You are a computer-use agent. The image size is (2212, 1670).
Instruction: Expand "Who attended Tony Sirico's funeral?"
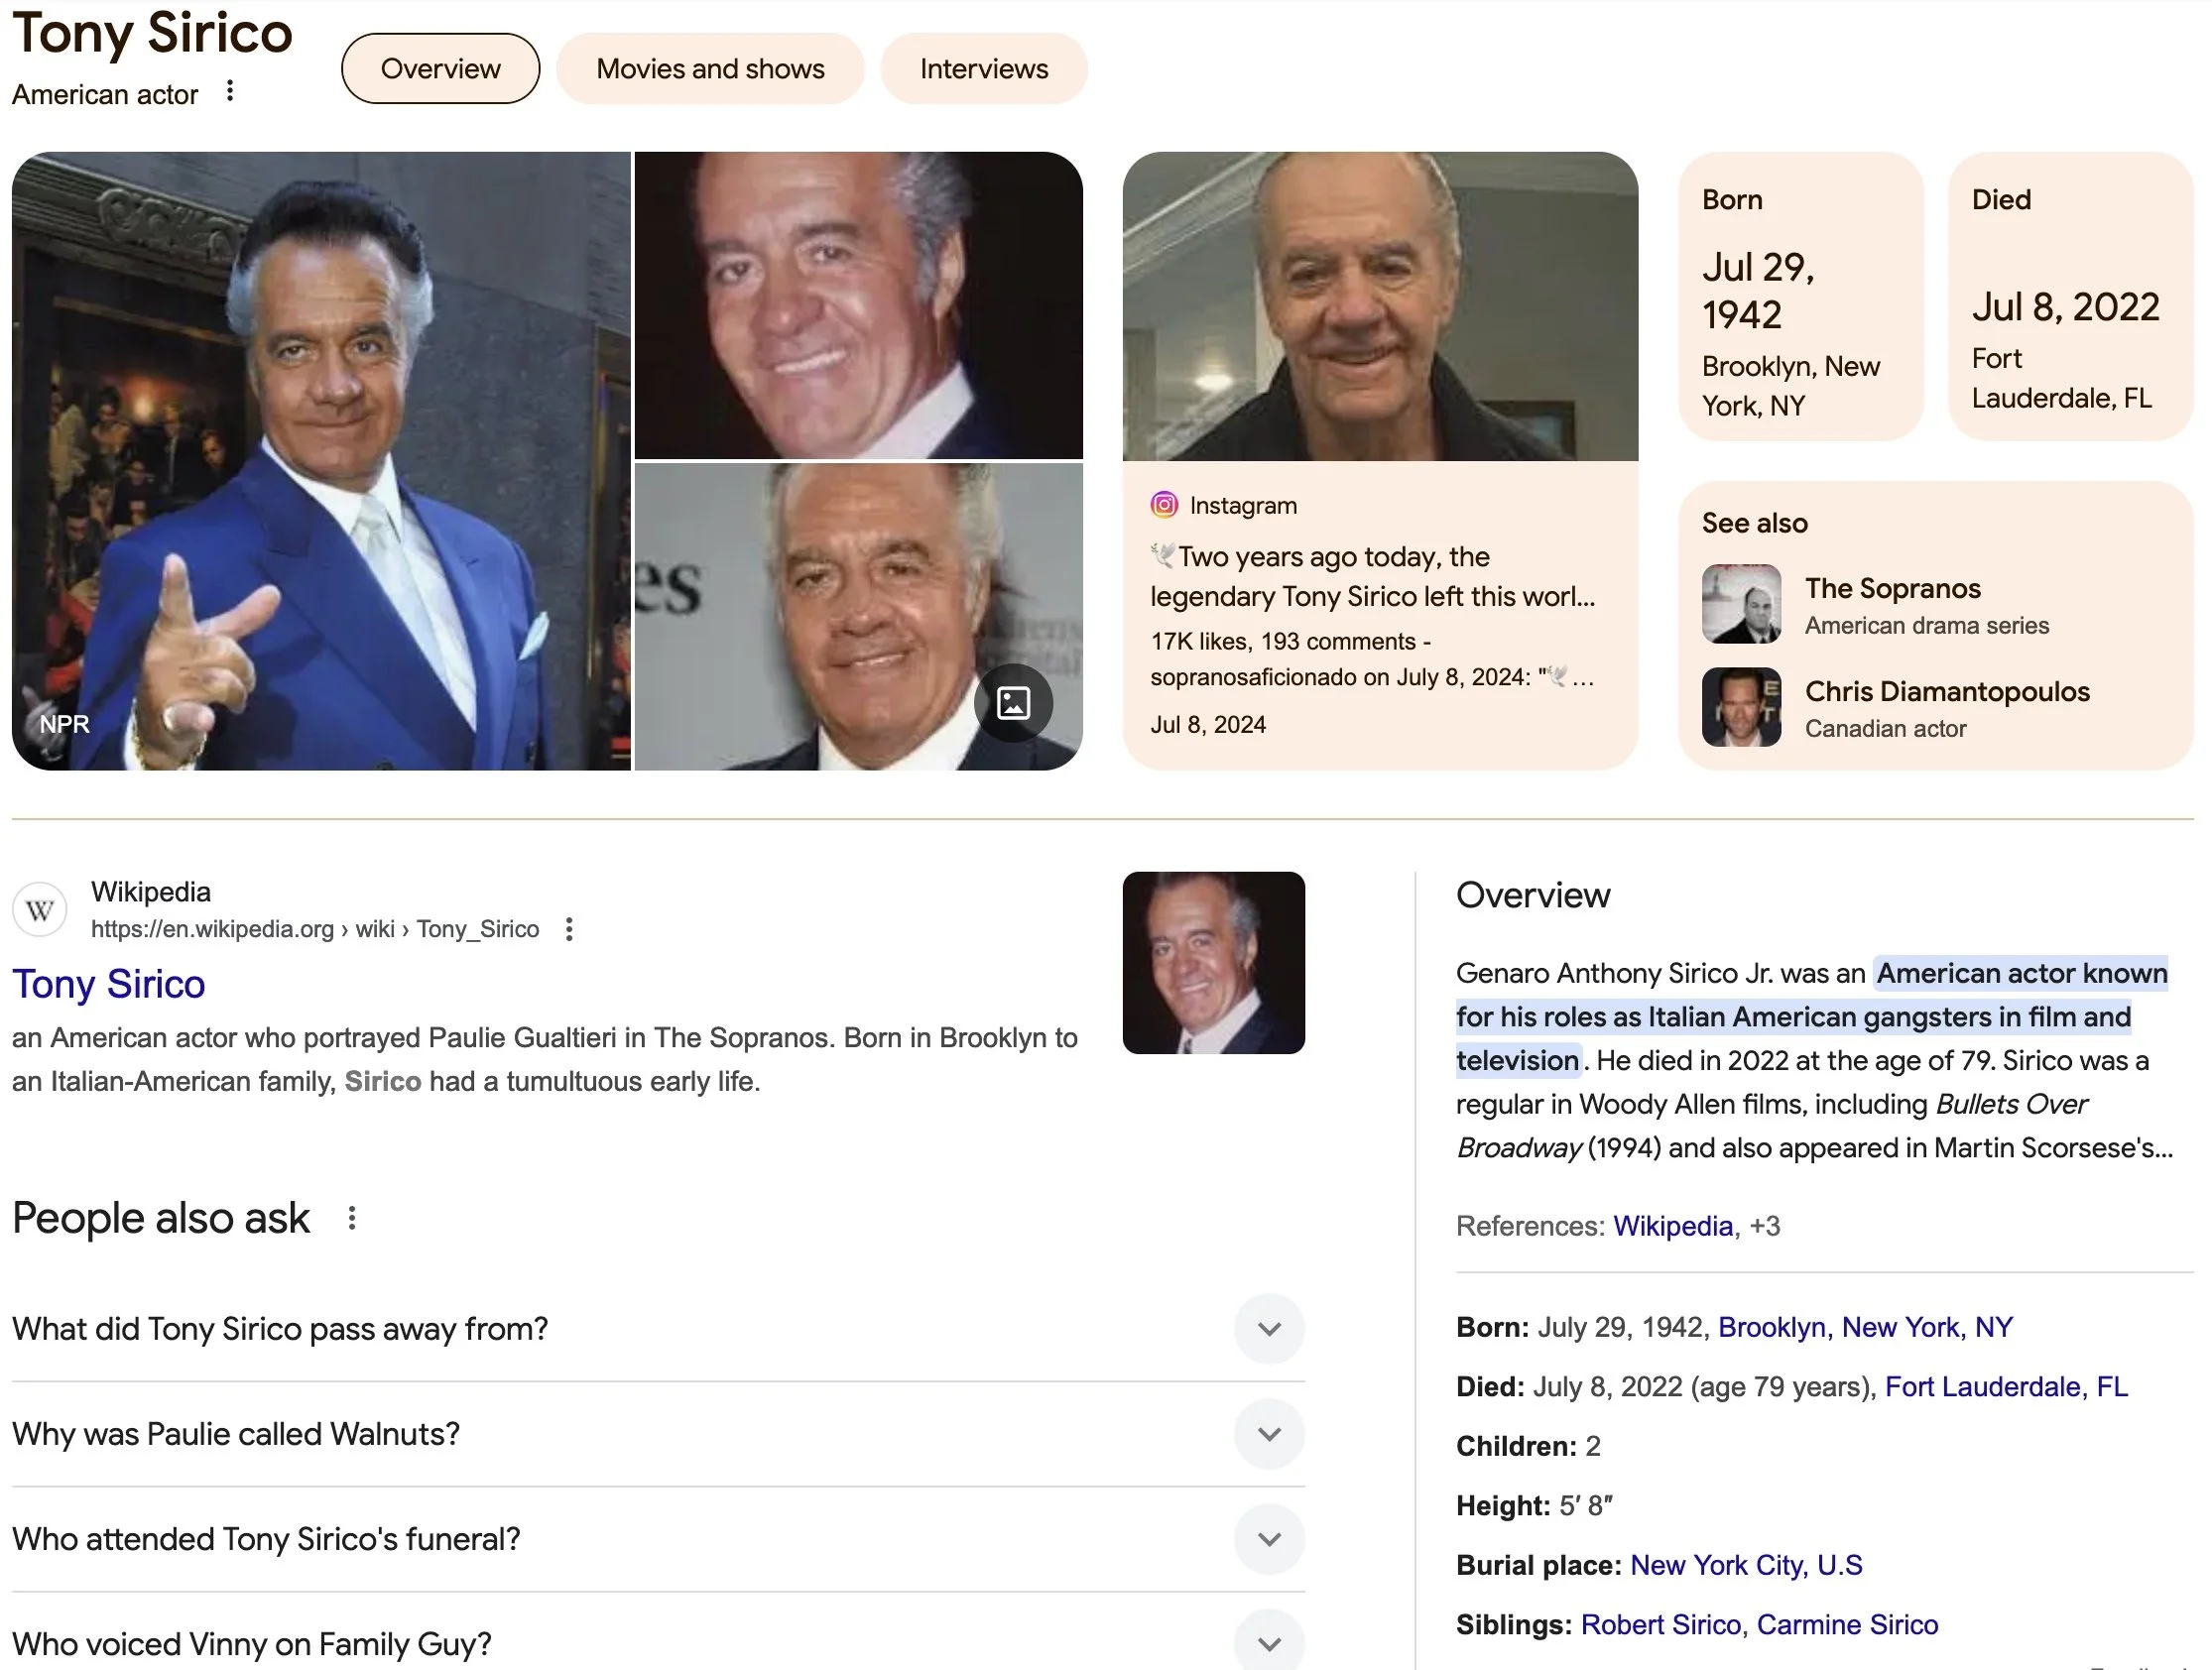click(x=1269, y=1539)
